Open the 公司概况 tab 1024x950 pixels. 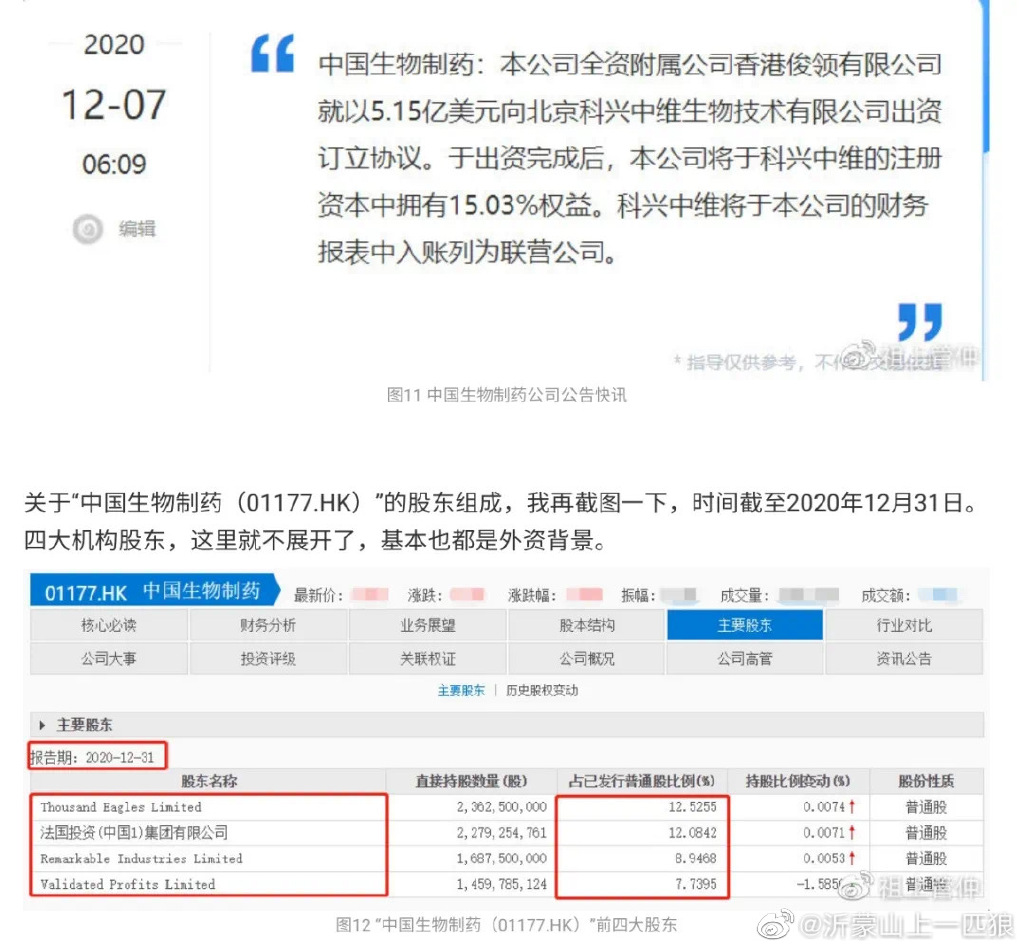click(586, 659)
